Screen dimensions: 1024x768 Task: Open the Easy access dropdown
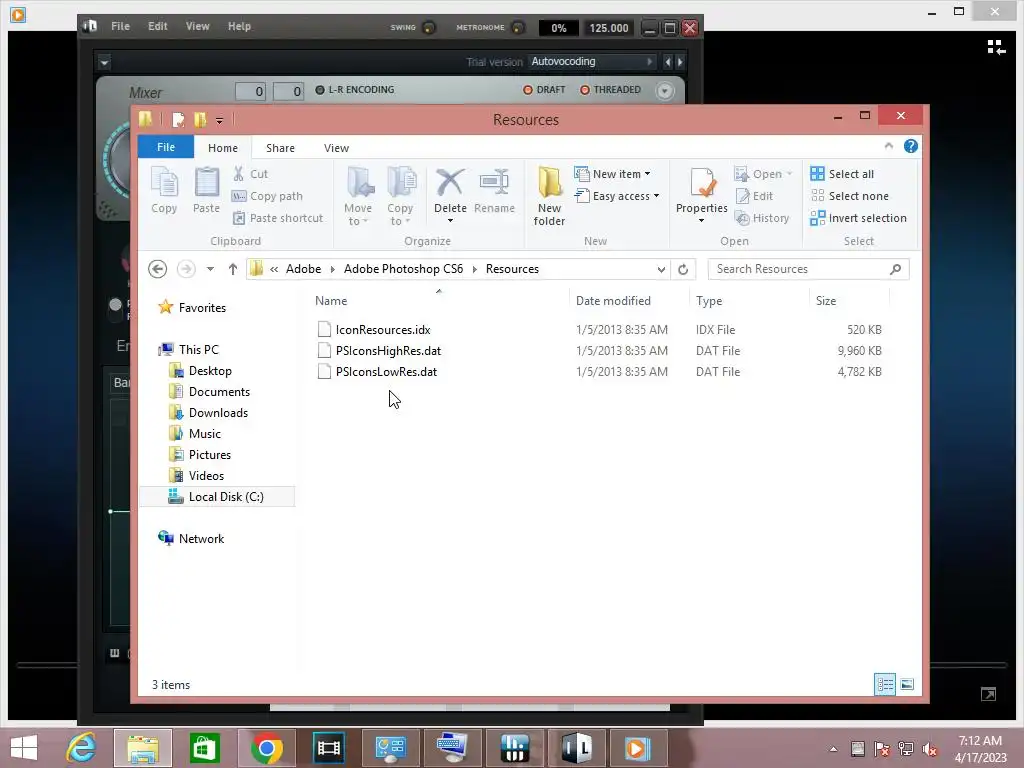coord(617,196)
